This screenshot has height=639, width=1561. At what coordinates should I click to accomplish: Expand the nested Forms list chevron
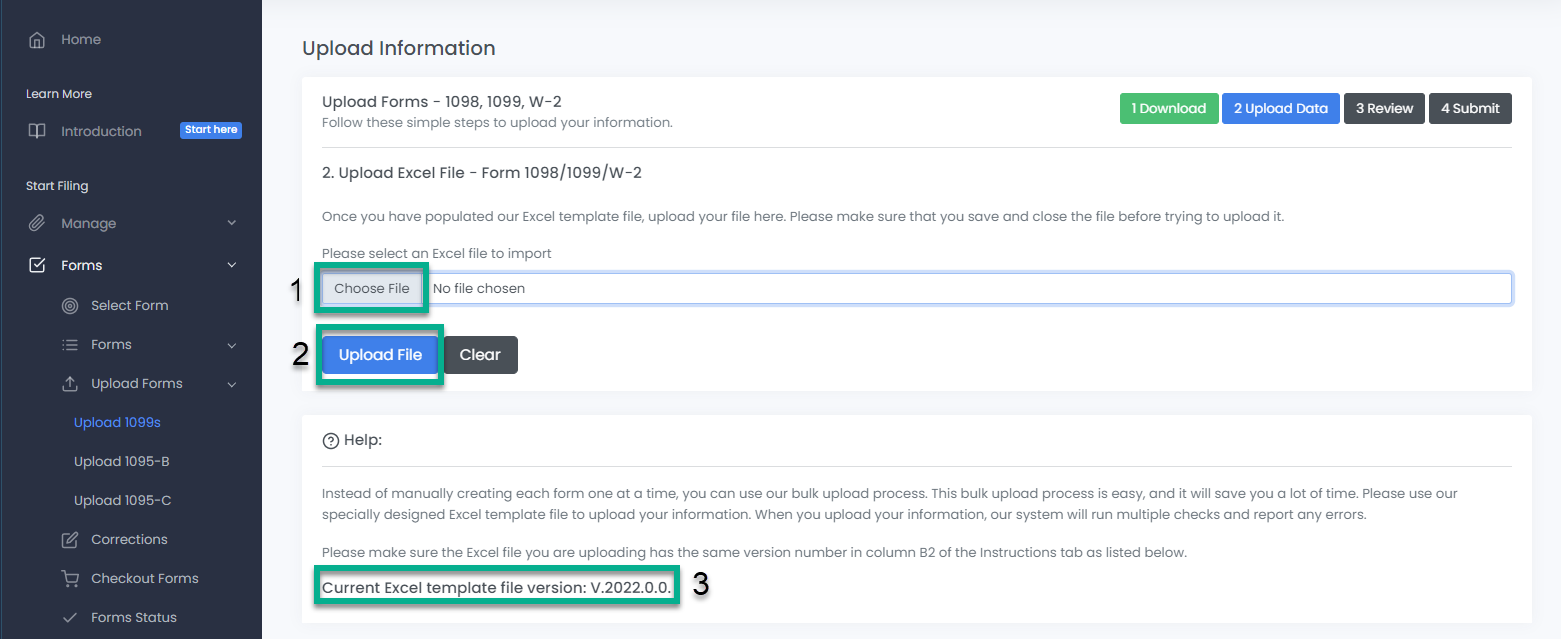coord(232,345)
